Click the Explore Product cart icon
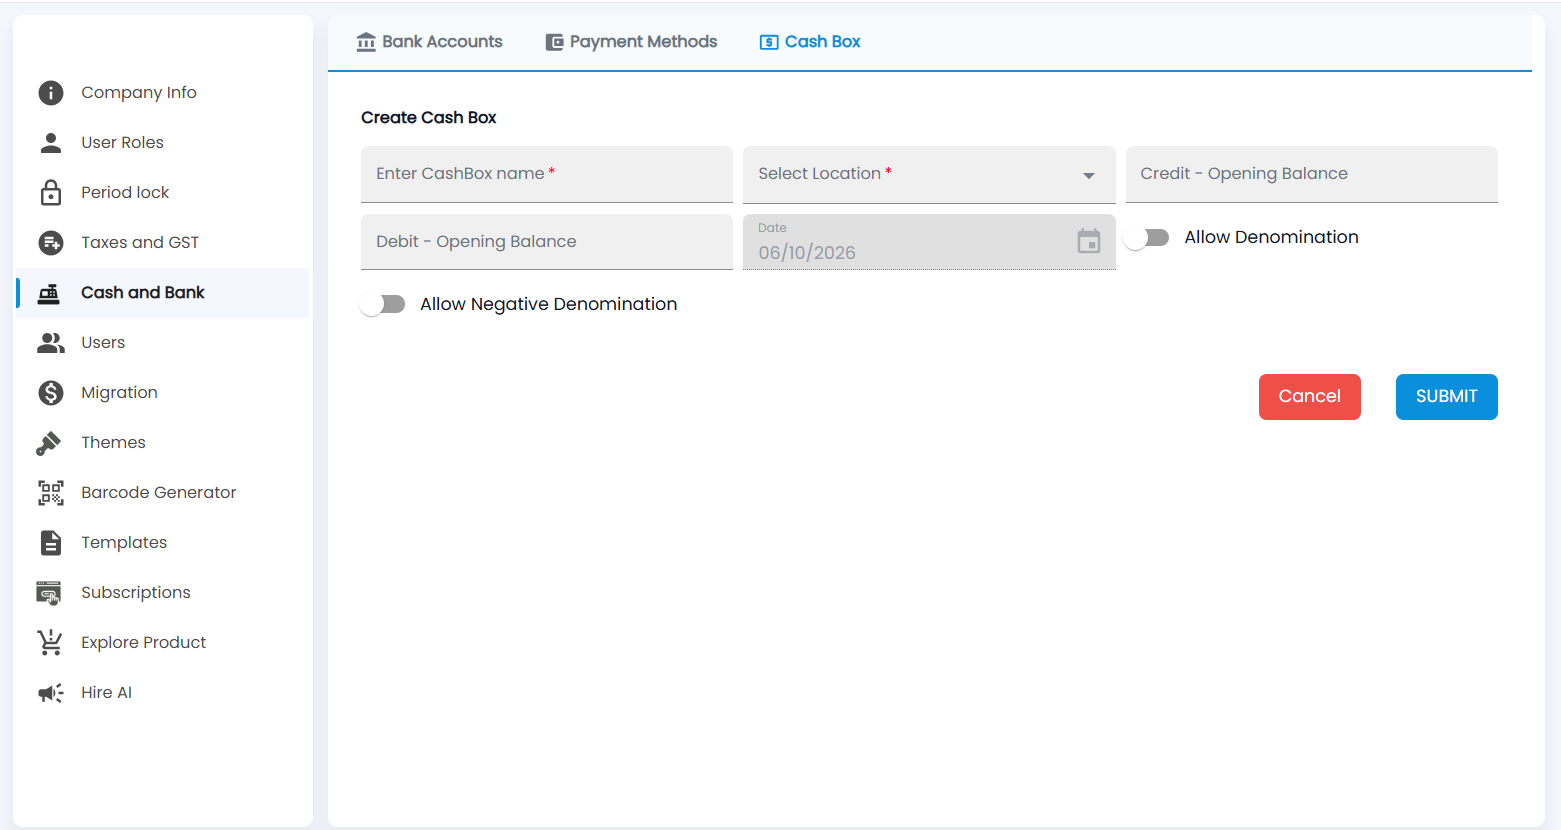This screenshot has width=1561, height=830. coord(50,642)
